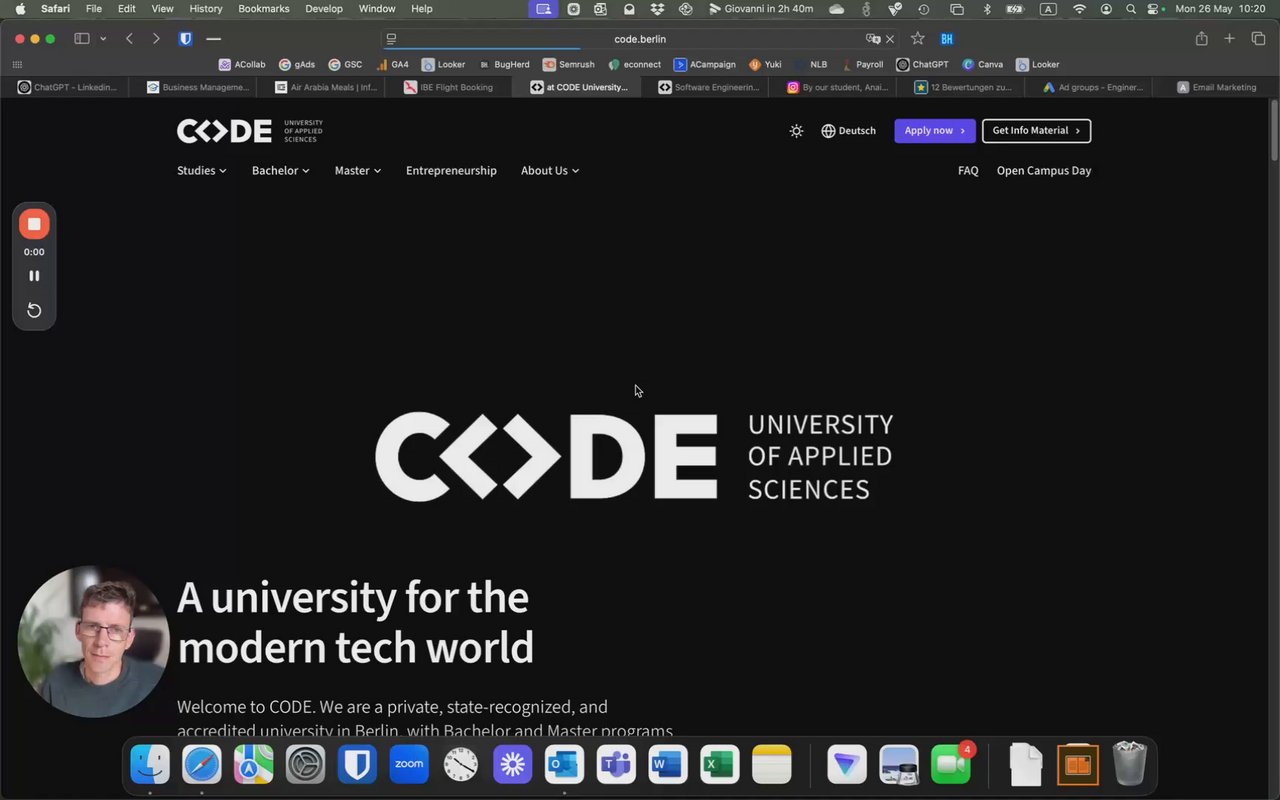Switch to the Email Marketing tab
The image size is (1280, 800).
(1216, 87)
